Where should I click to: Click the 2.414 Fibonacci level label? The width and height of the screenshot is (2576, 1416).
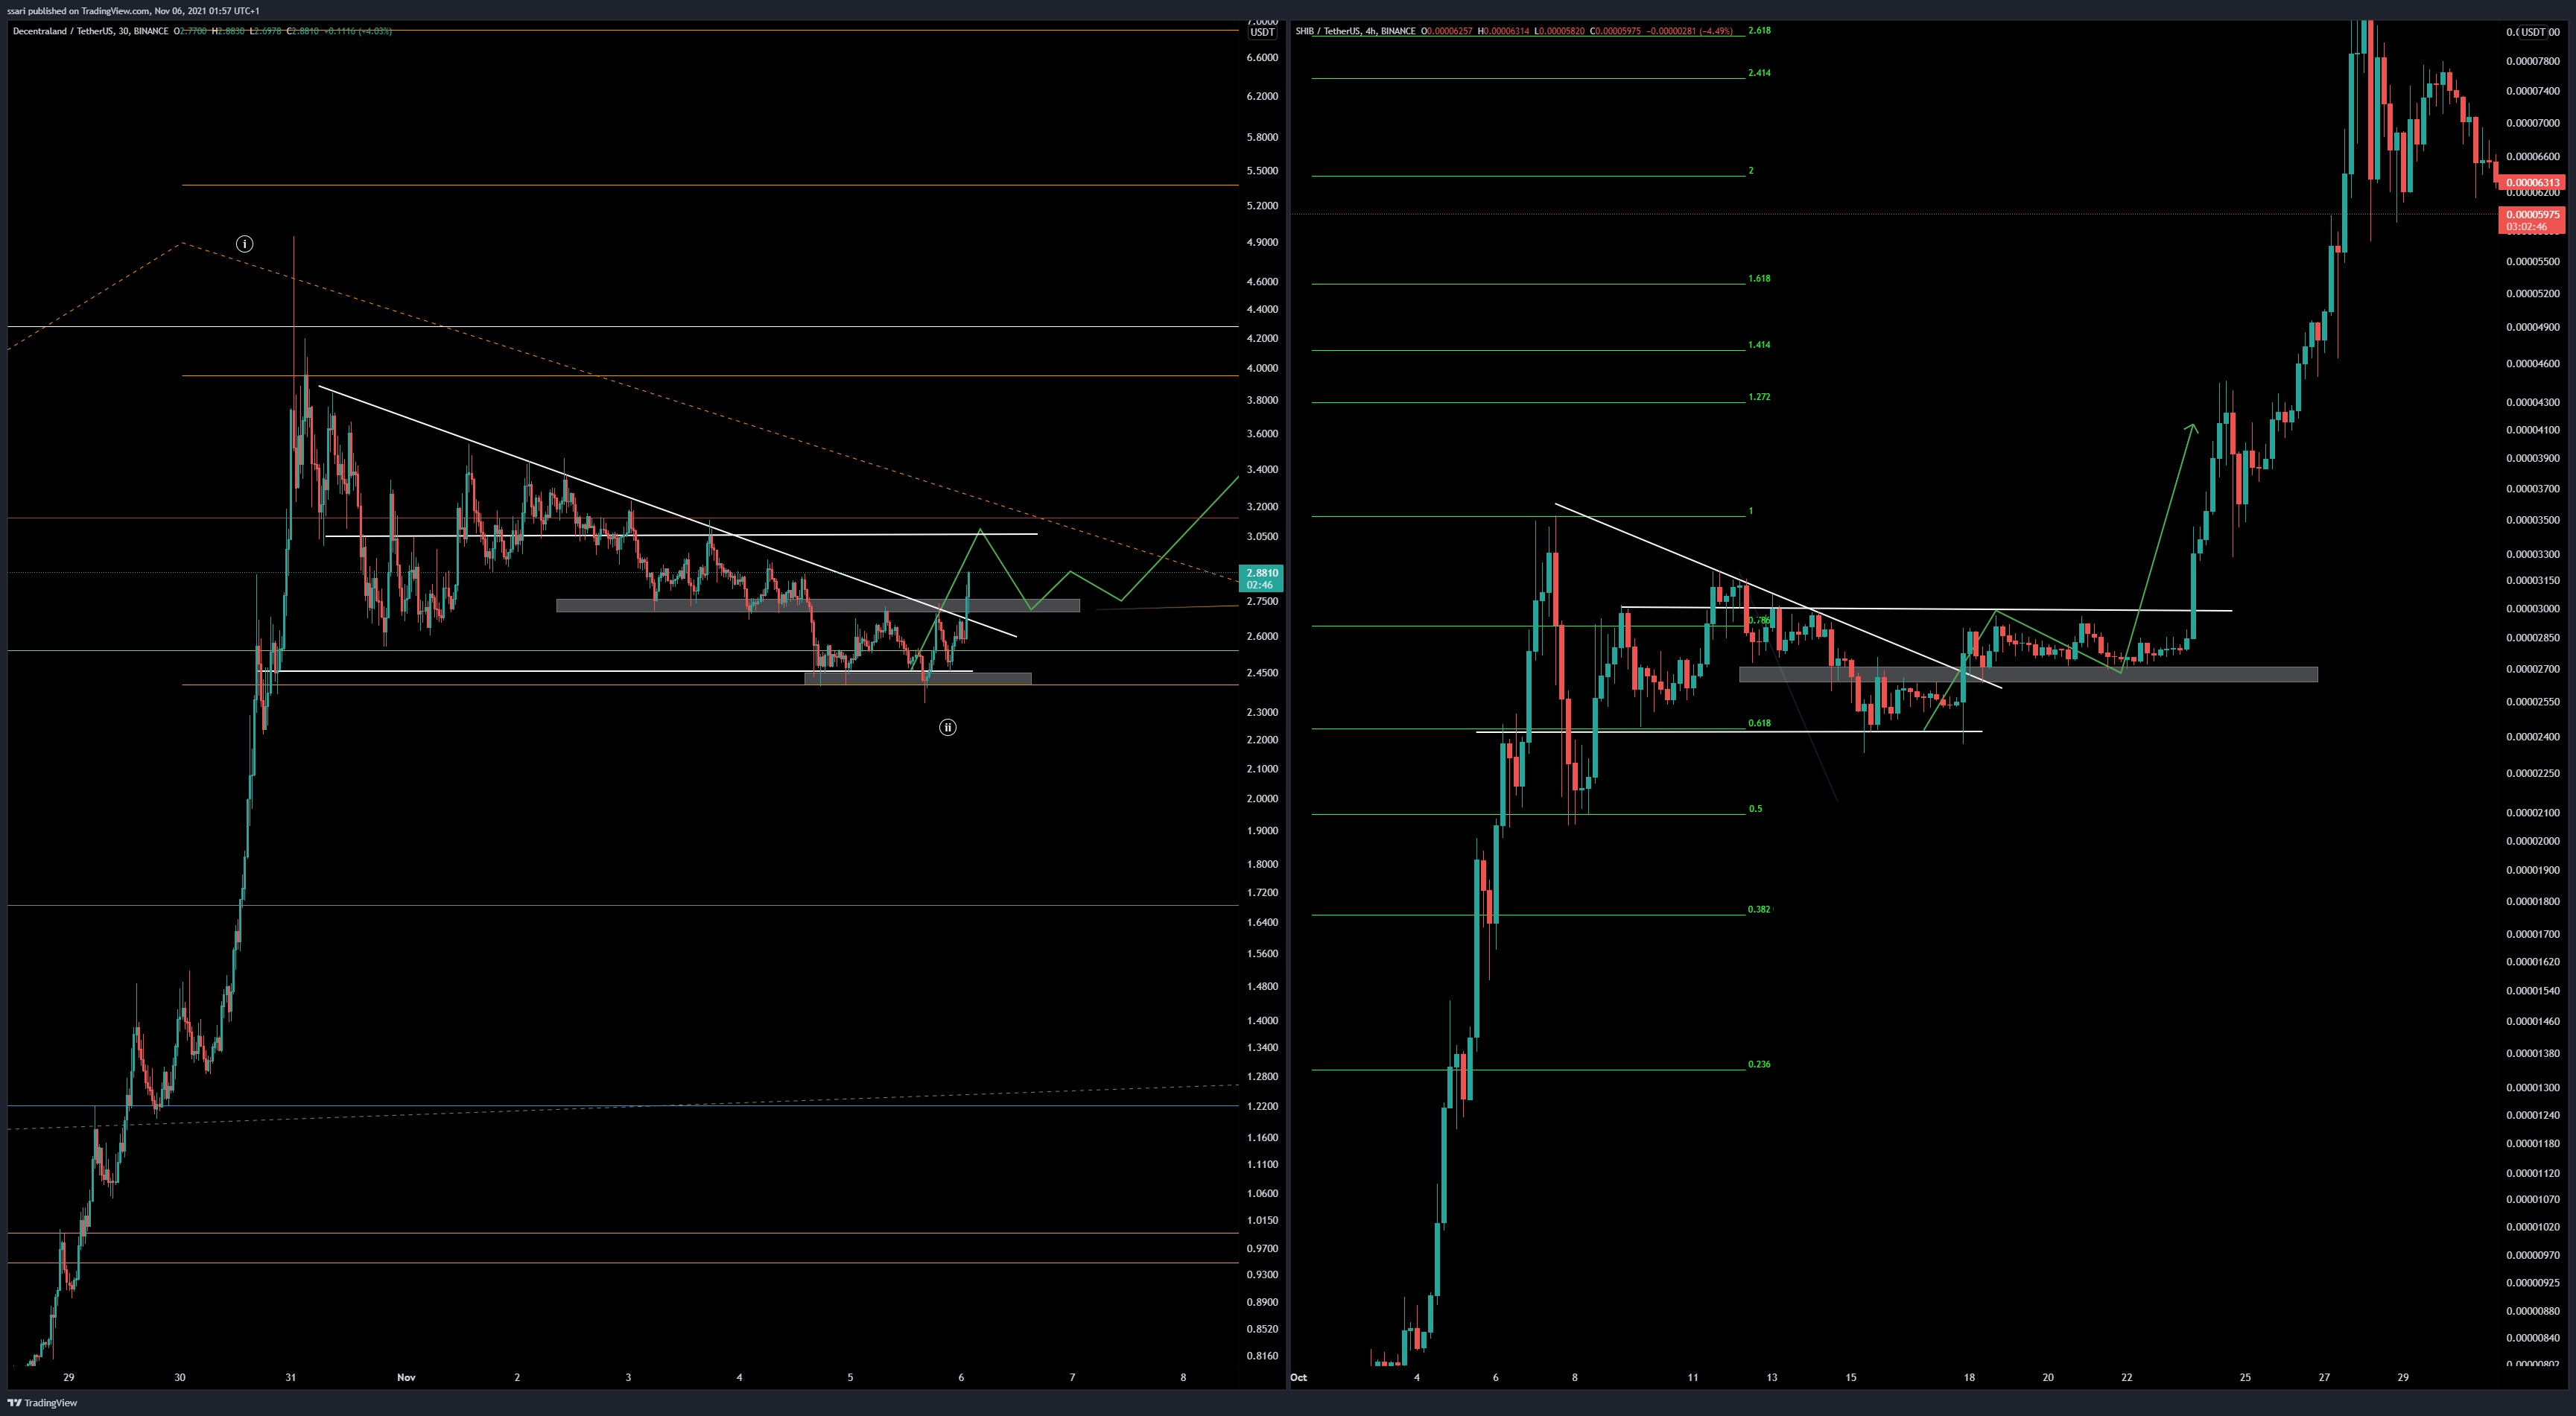[x=1759, y=73]
